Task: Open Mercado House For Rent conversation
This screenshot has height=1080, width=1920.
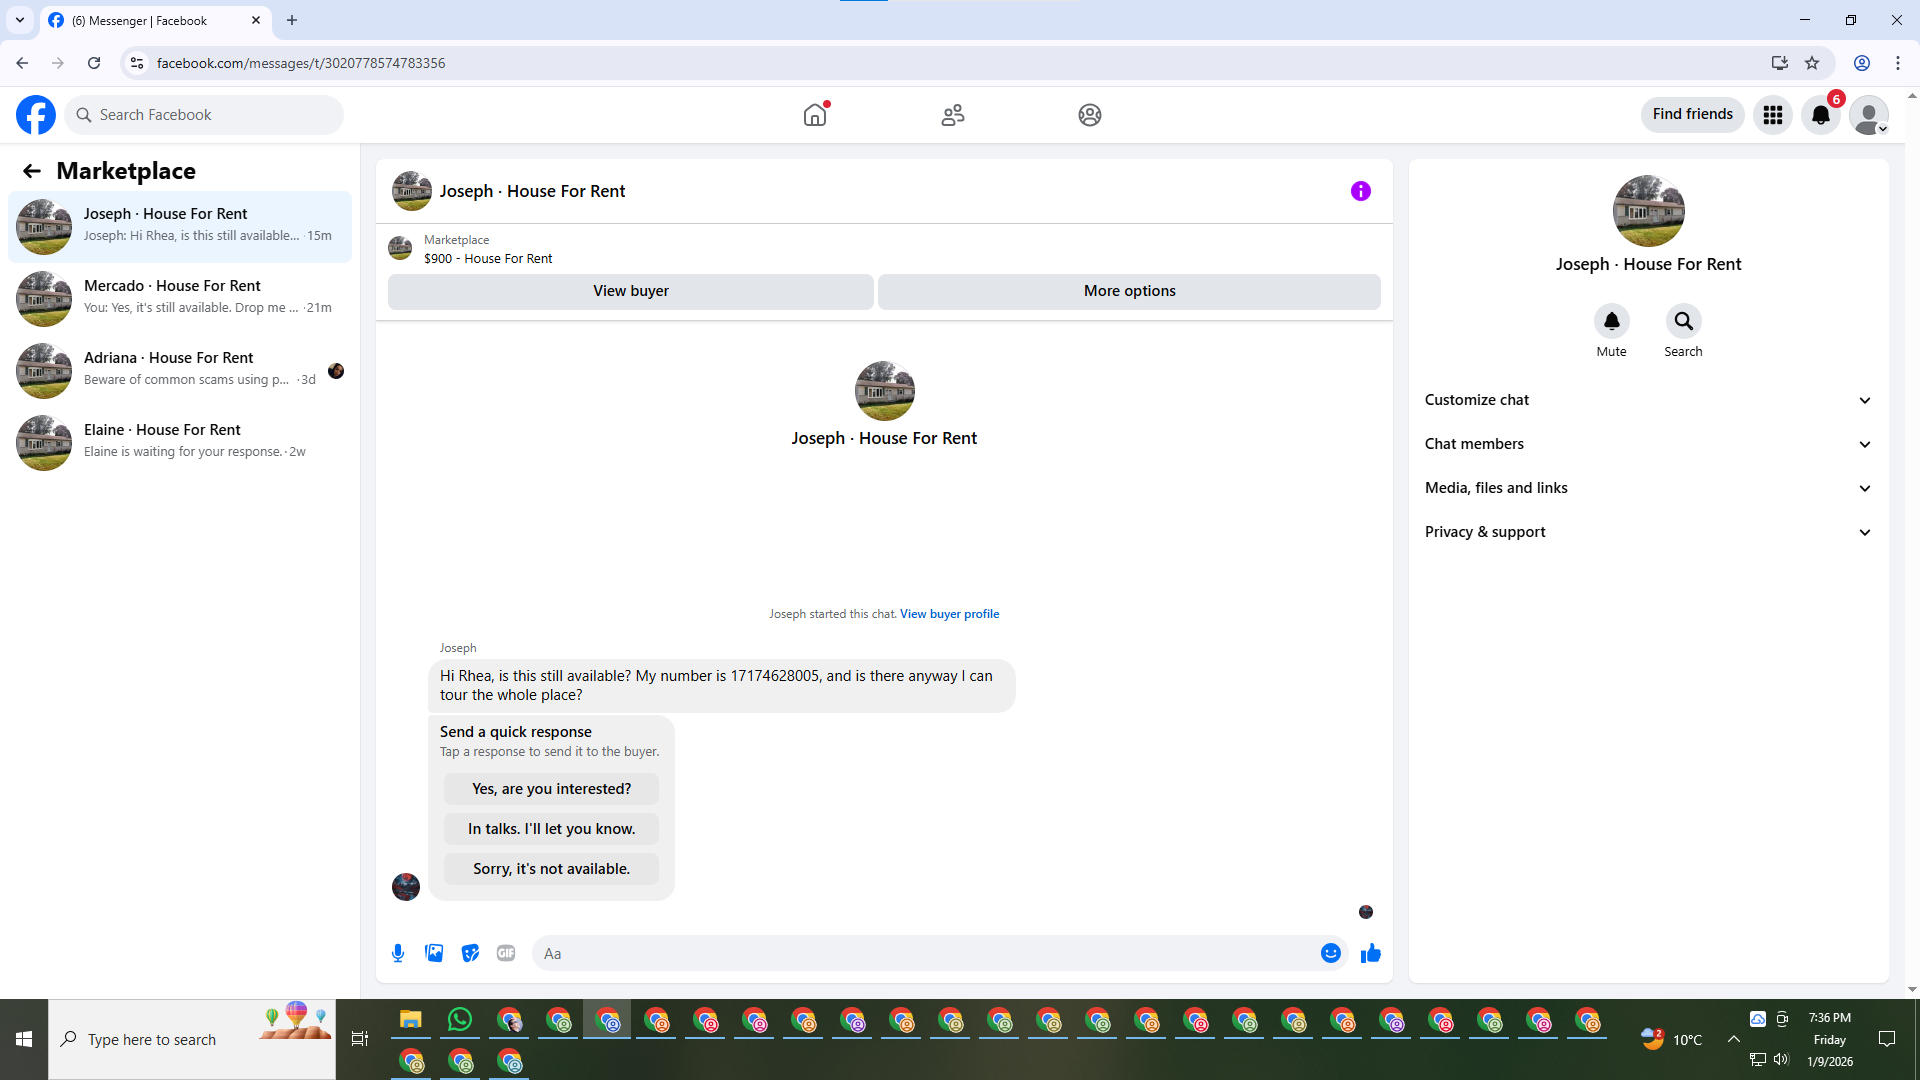Action: pos(180,297)
